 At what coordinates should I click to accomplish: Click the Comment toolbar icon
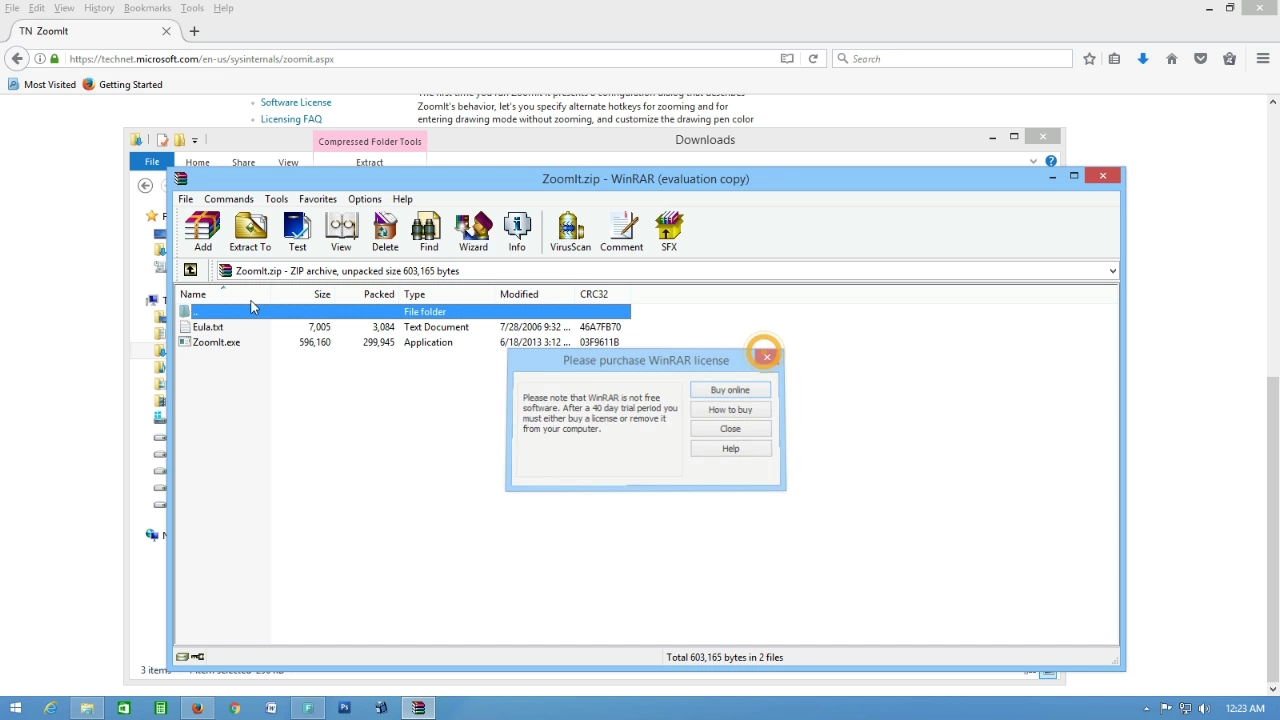(x=621, y=232)
